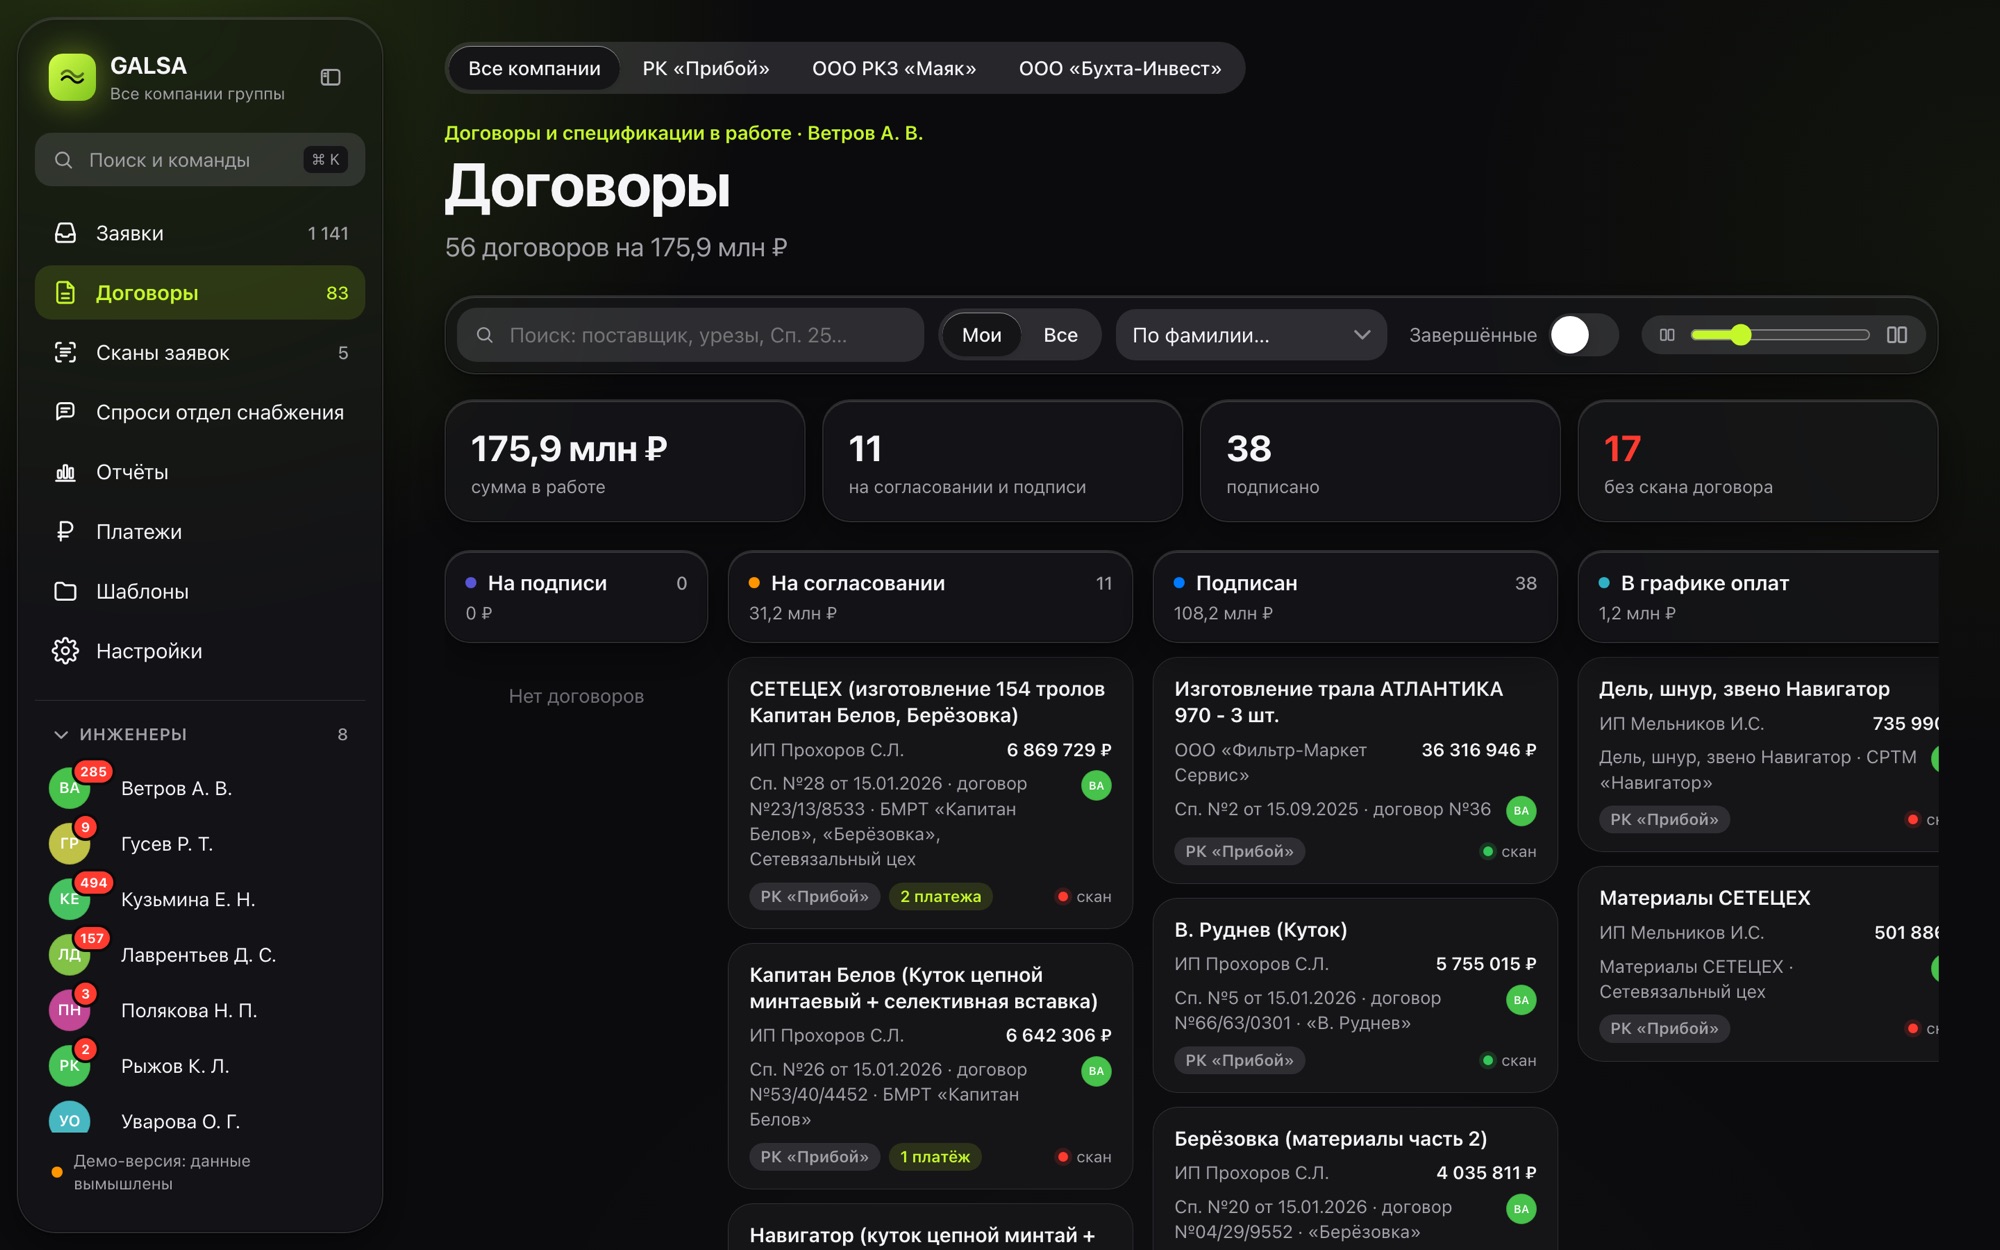Switch to РК «Прибой» company tab

pos(706,68)
